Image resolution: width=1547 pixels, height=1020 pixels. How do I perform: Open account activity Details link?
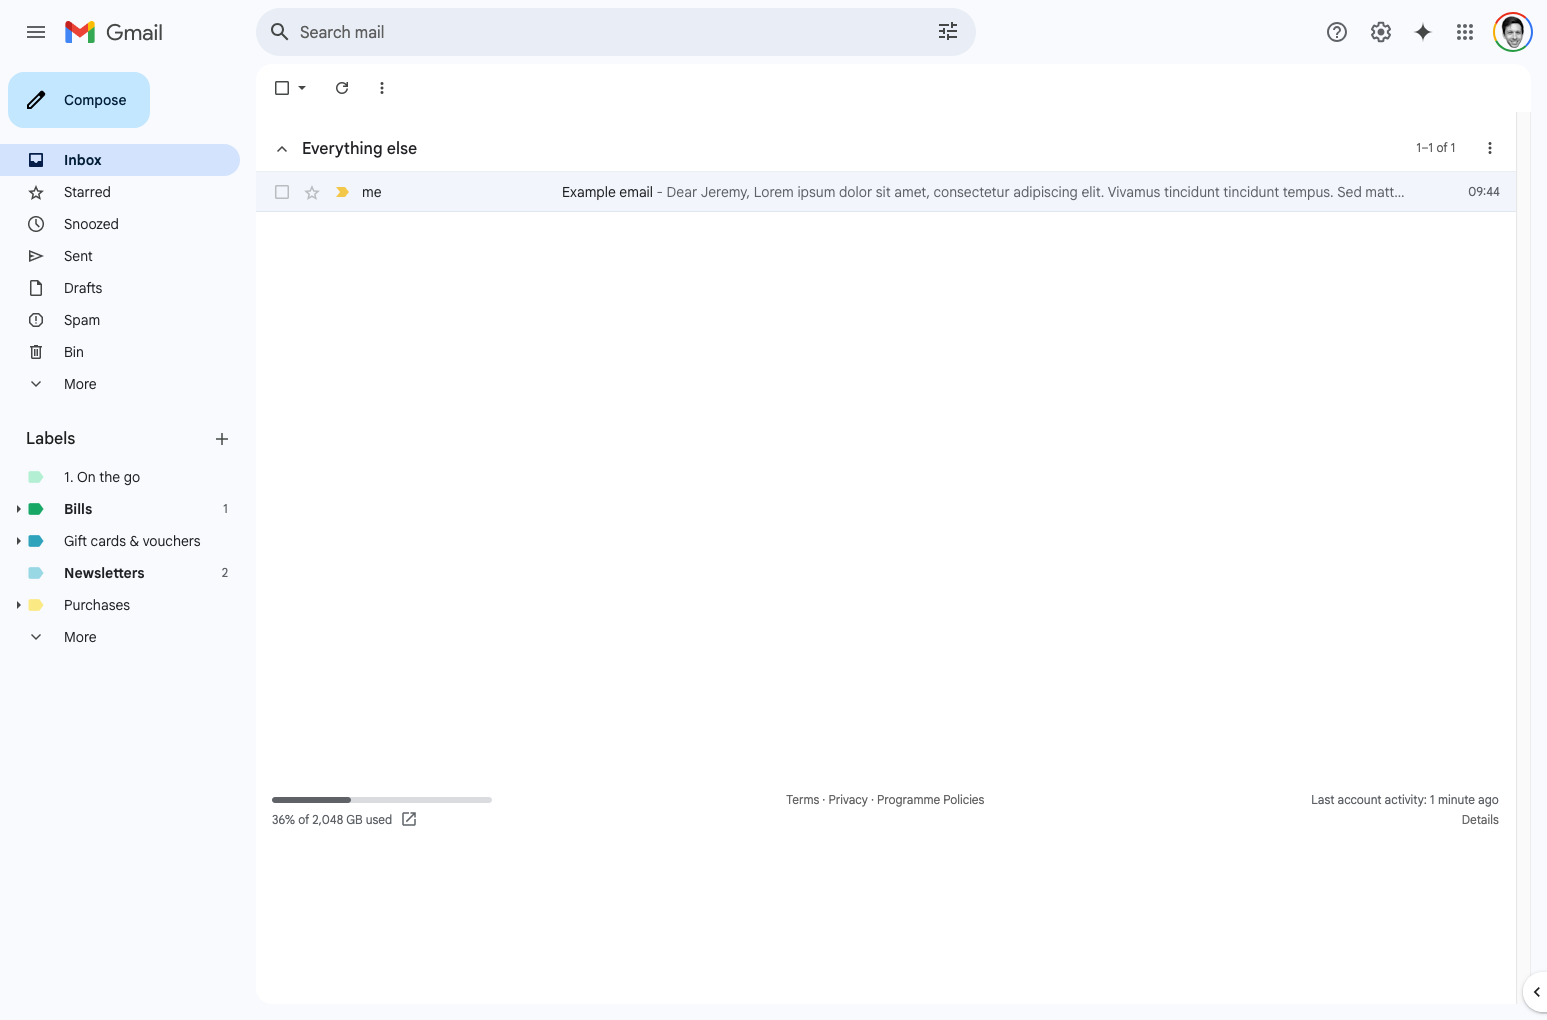click(x=1480, y=820)
